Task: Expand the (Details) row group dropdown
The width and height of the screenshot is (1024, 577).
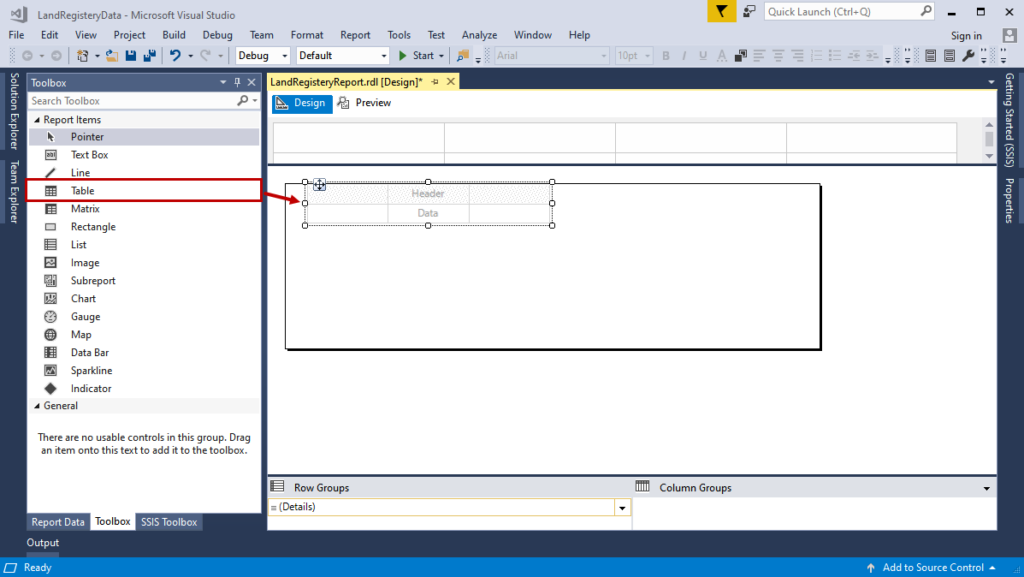Action: (x=622, y=507)
